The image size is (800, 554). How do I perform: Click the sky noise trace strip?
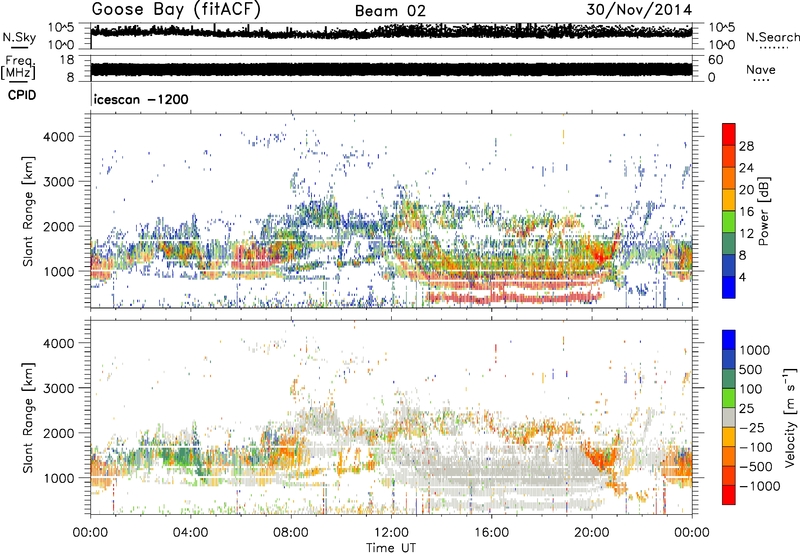click(391, 36)
